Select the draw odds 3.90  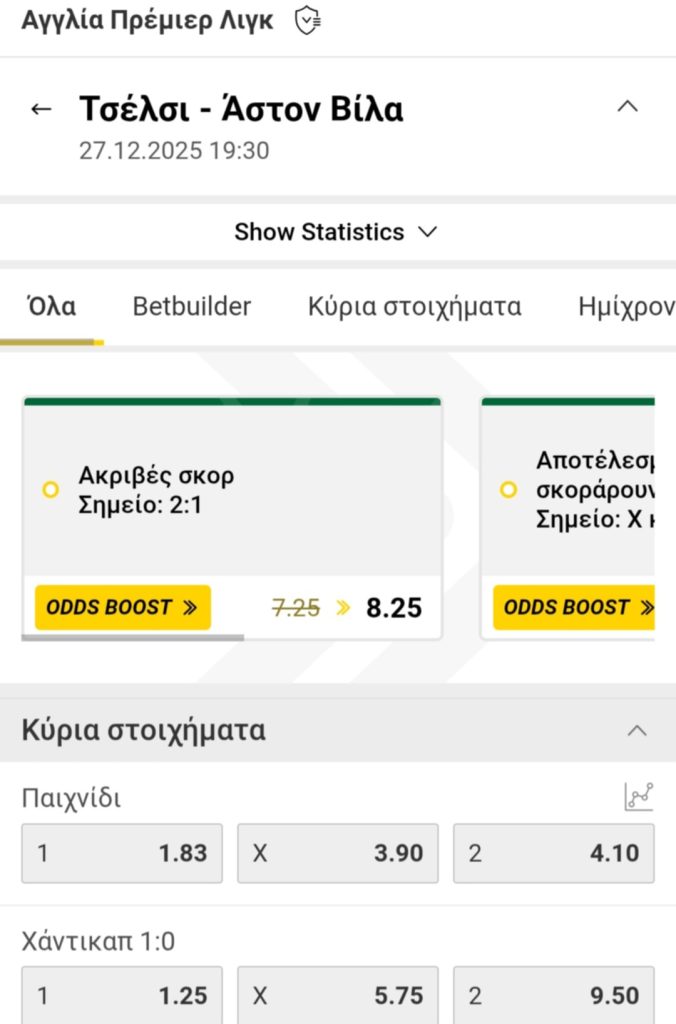337,853
